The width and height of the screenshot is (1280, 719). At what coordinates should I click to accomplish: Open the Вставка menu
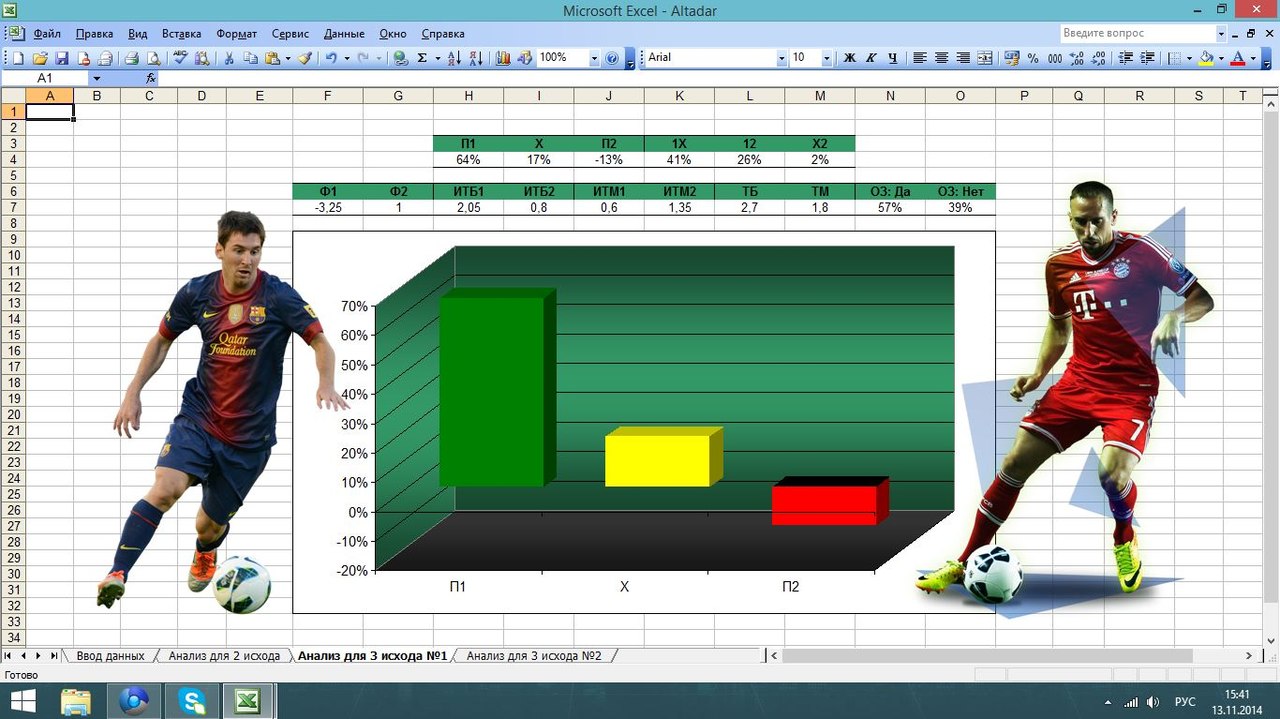(181, 33)
